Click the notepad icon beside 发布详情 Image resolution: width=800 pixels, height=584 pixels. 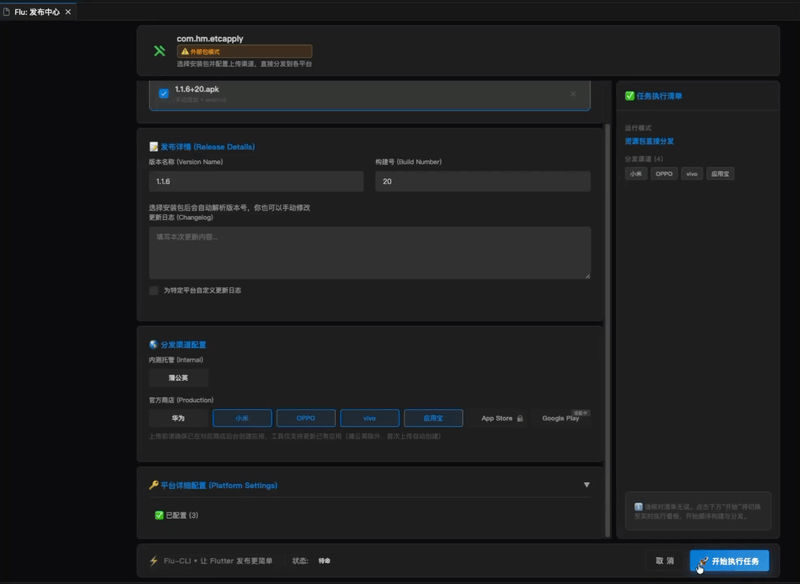point(154,147)
